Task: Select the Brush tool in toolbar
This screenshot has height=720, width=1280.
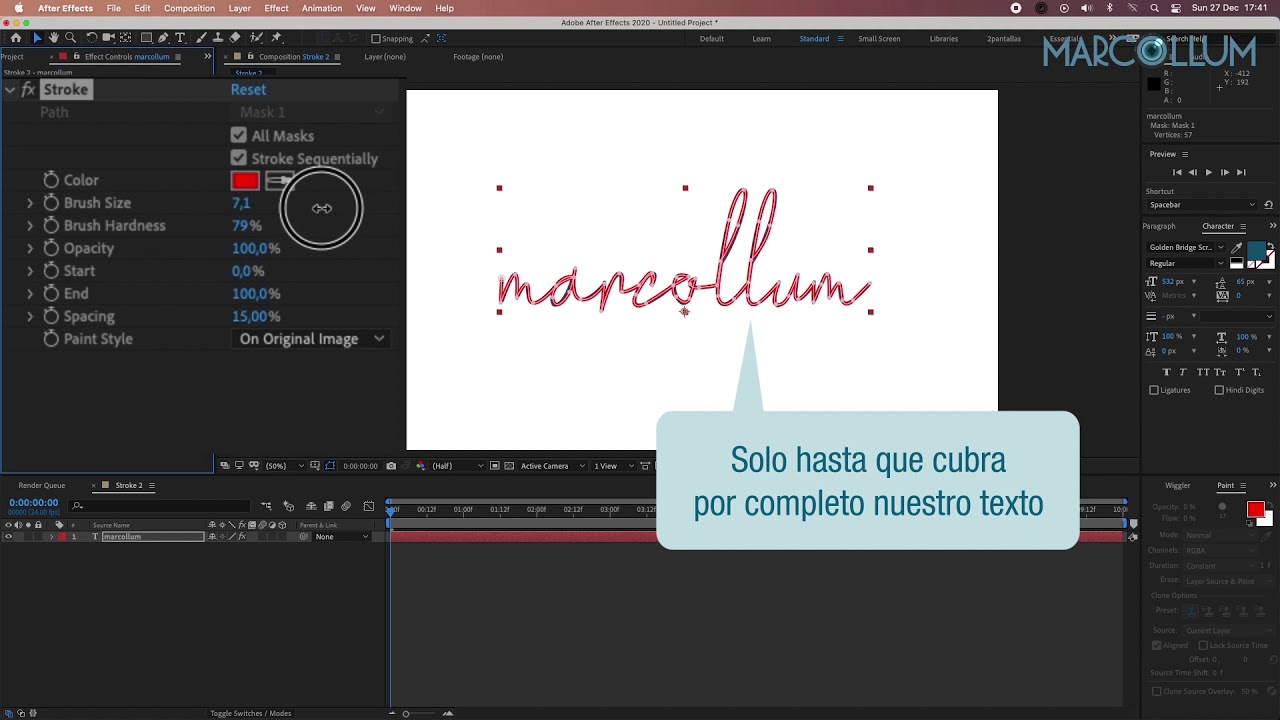Action: pyautogui.click(x=201, y=38)
